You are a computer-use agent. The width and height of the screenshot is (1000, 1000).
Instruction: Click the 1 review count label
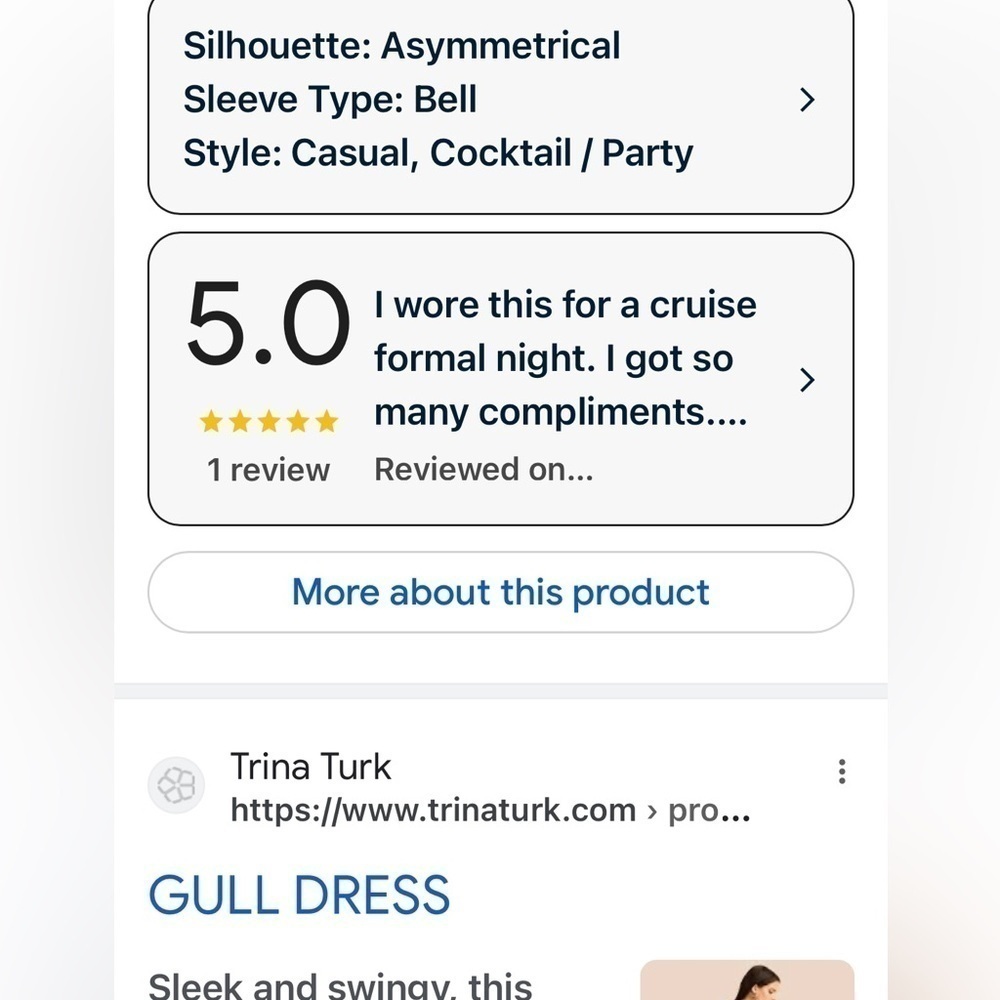tap(268, 469)
